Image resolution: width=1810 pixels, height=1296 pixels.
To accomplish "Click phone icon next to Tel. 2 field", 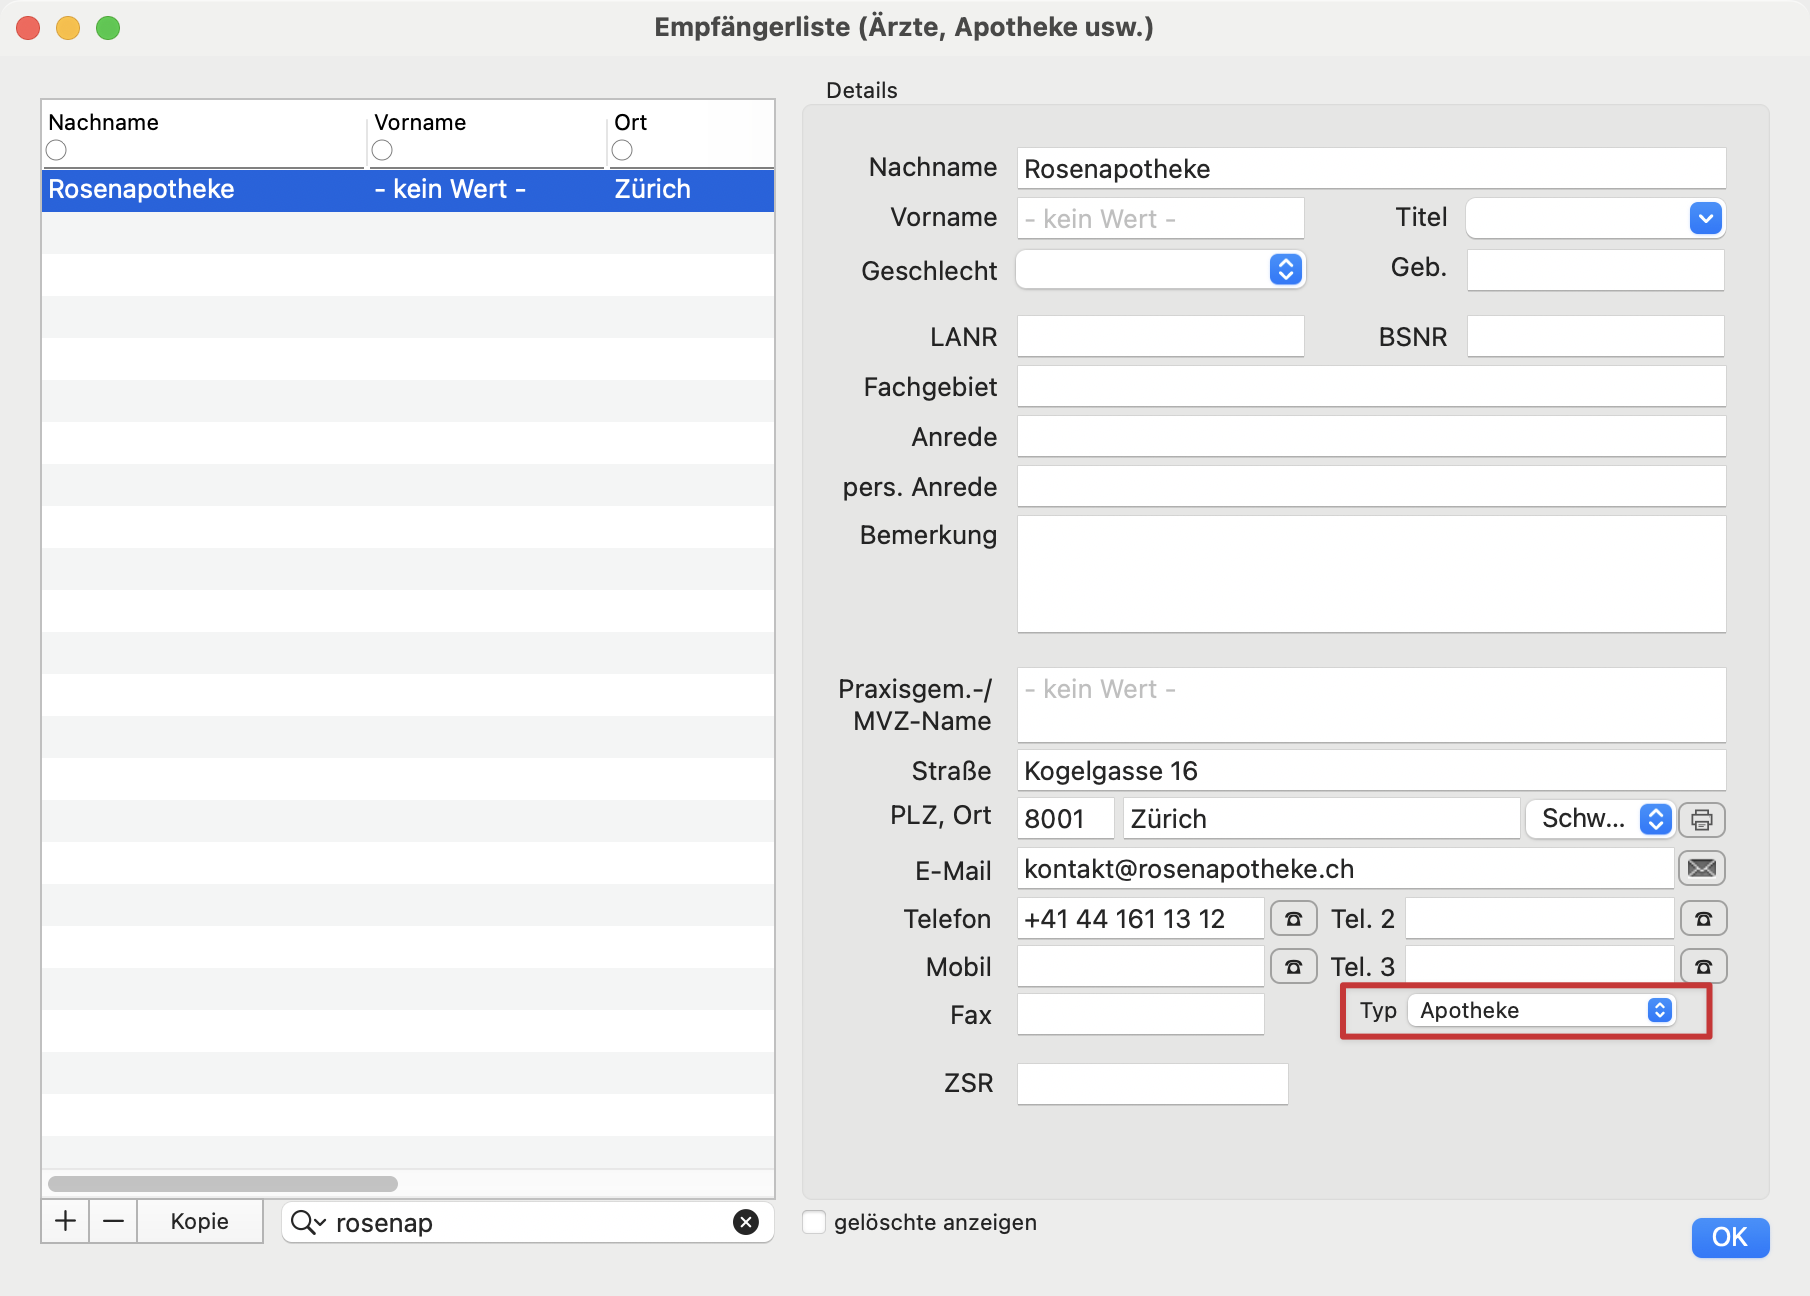I will coord(1704,918).
